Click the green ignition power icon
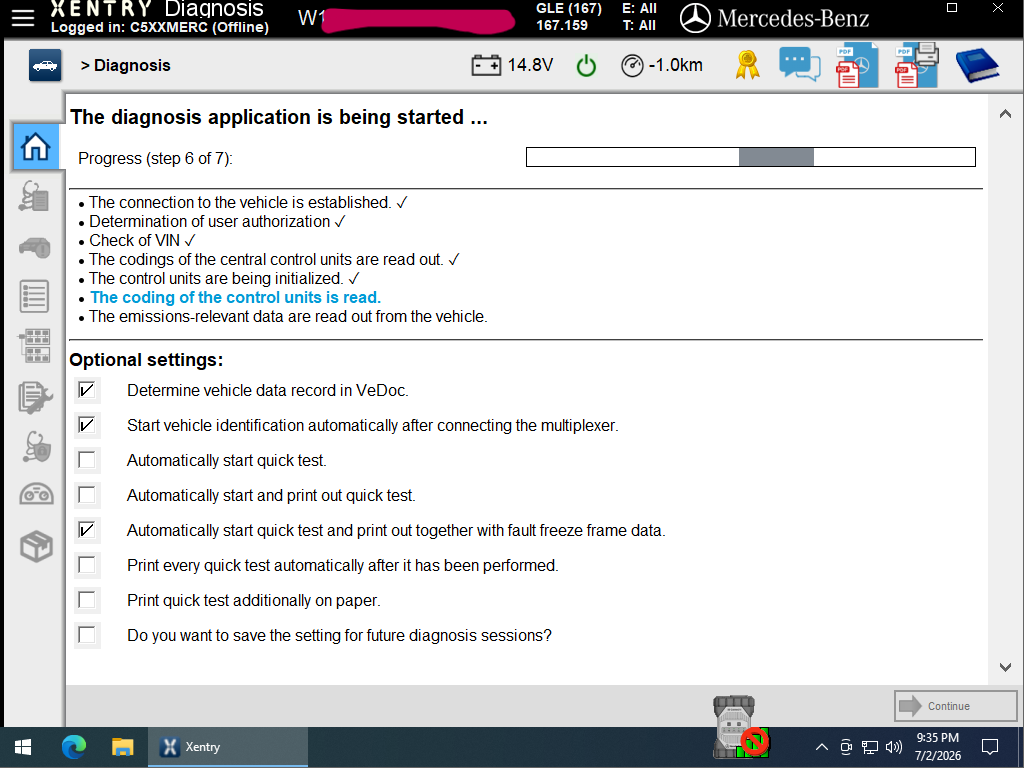This screenshot has height=768, width=1024. click(x=586, y=65)
